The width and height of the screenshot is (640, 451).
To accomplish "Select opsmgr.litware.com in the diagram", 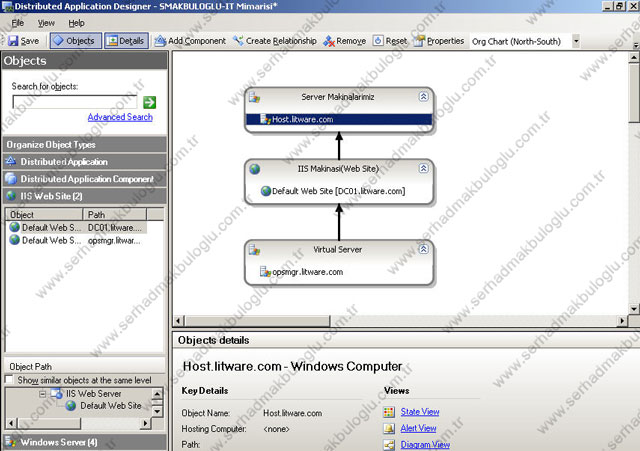I will 307,272.
